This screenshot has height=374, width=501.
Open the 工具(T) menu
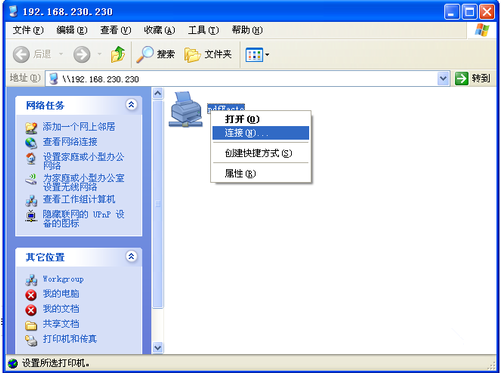[x=204, y=30]
